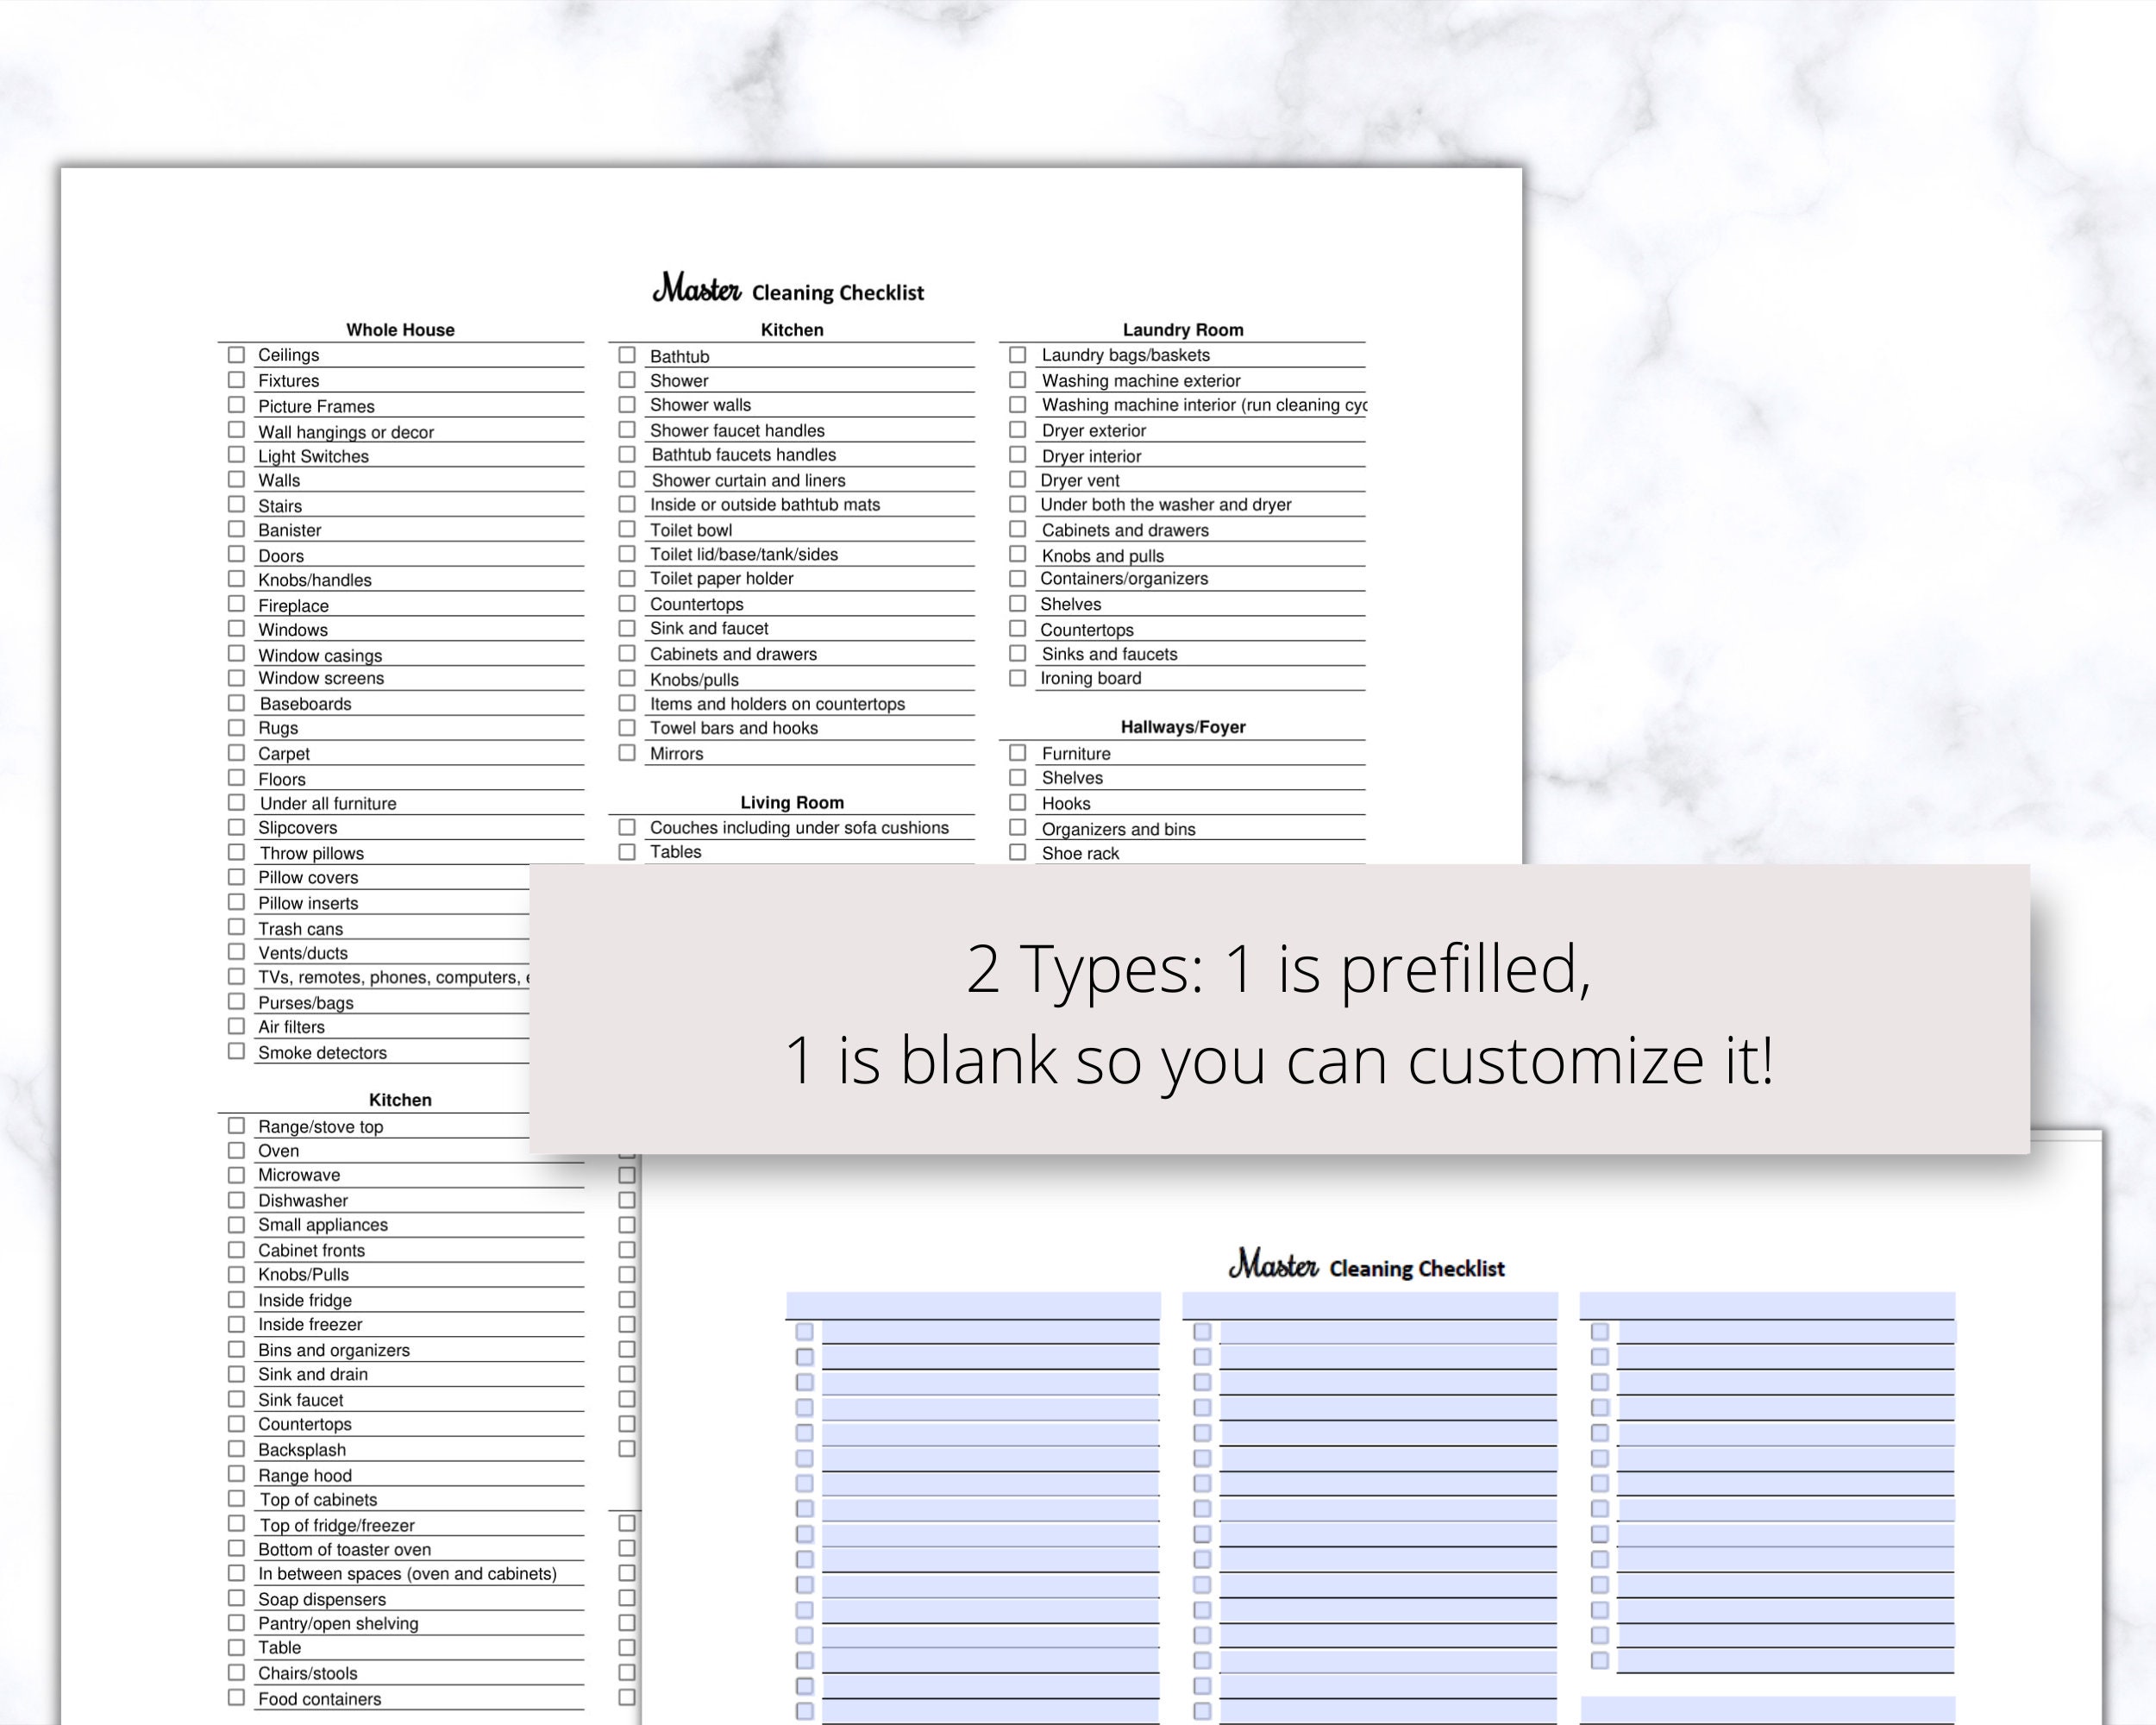Check the Couches including under sofa cushions box
Viewport: 2156px width, 1725px height.
pos(627,827)
